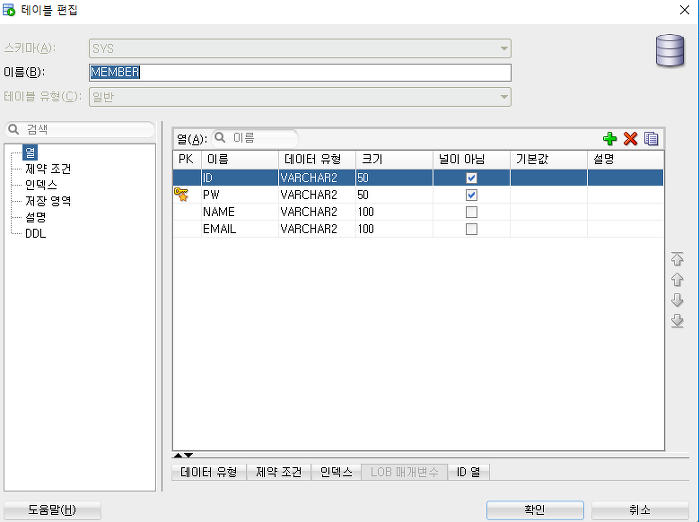Switch to the 제약 조건 bottom tab
Screen dimensions: 700x522
point(279,472)
